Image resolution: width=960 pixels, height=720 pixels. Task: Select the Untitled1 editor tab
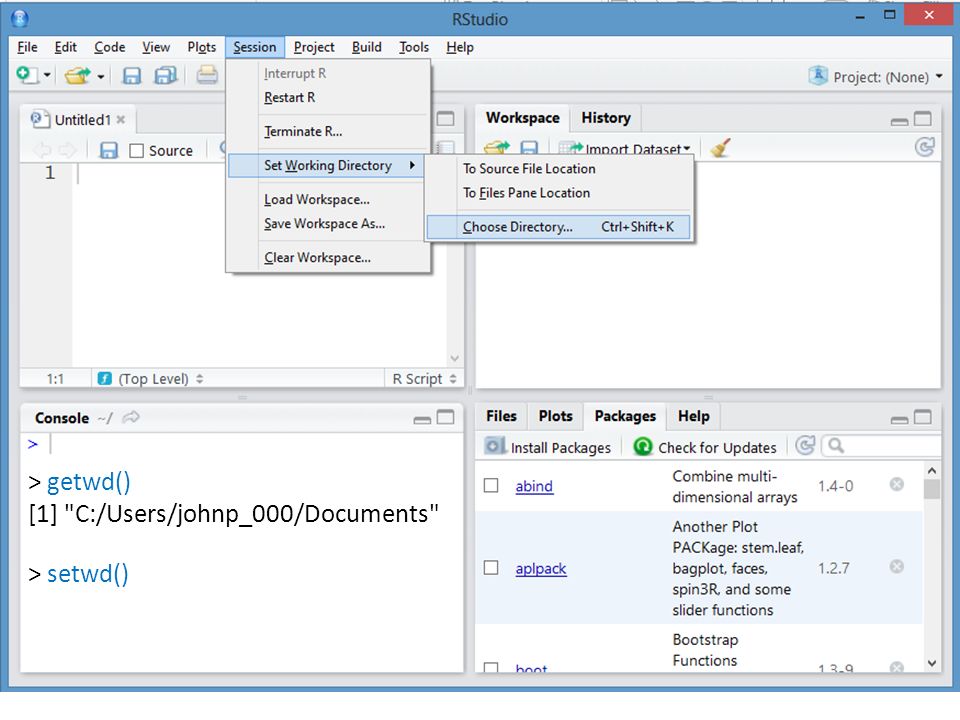click(77, 119)
